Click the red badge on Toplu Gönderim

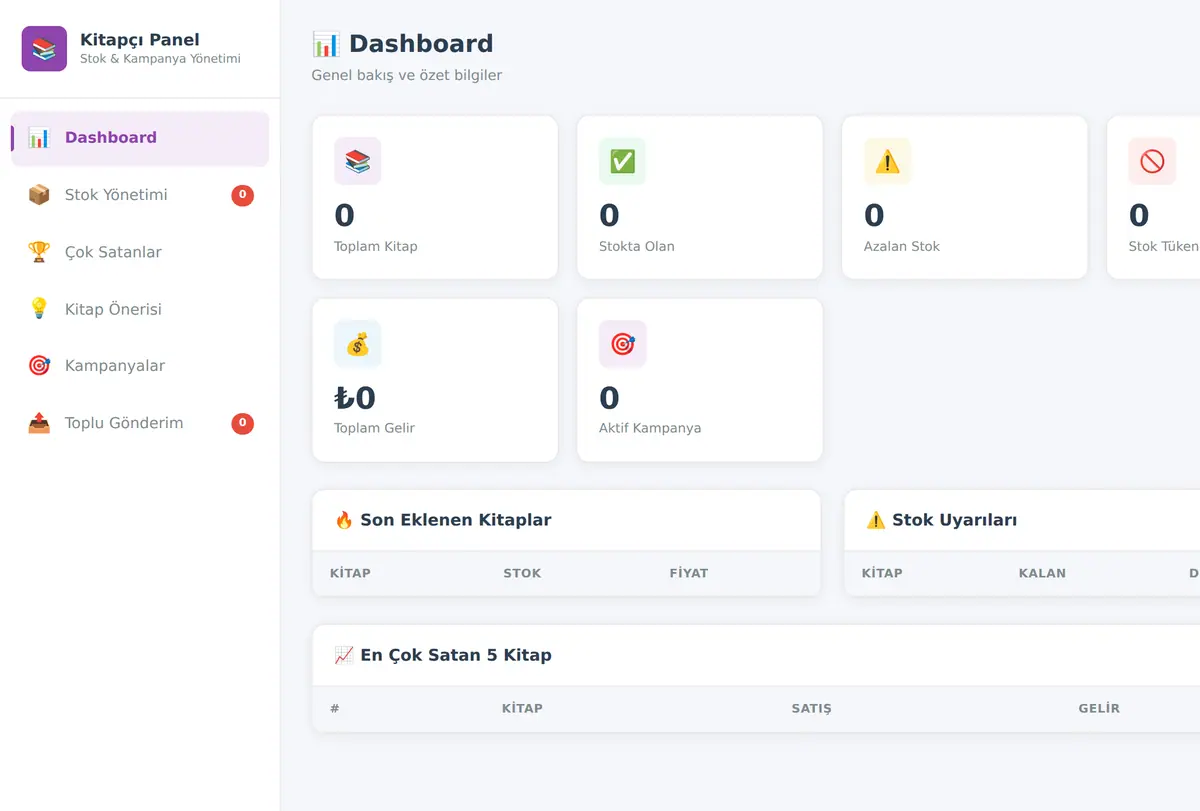(x=242, y=423)
